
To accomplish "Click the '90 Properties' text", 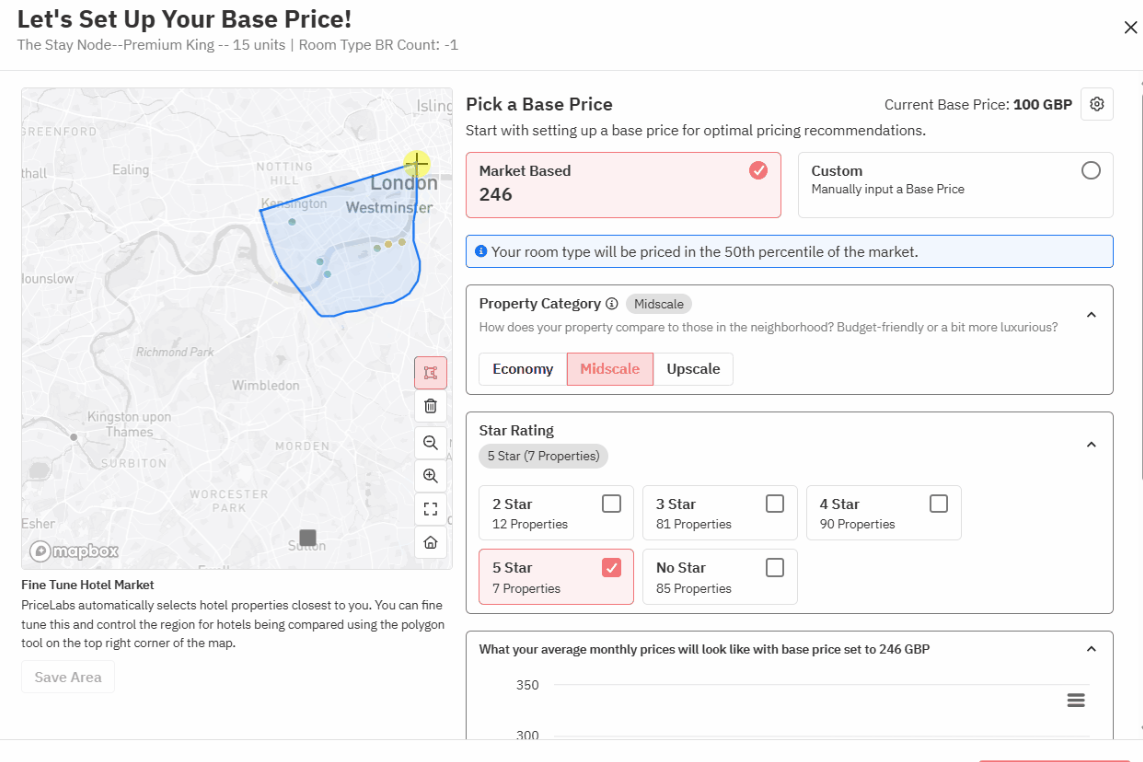I will coord(857,524).
